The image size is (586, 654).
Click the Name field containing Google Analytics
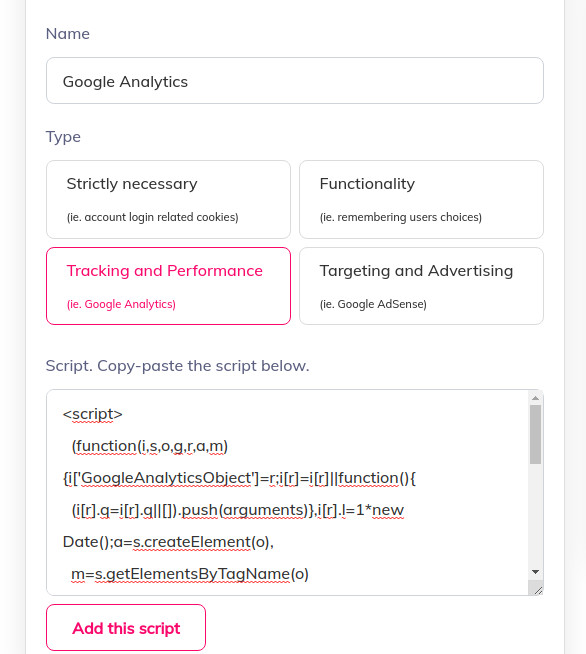pyautogui.click(x=294, y=80)
